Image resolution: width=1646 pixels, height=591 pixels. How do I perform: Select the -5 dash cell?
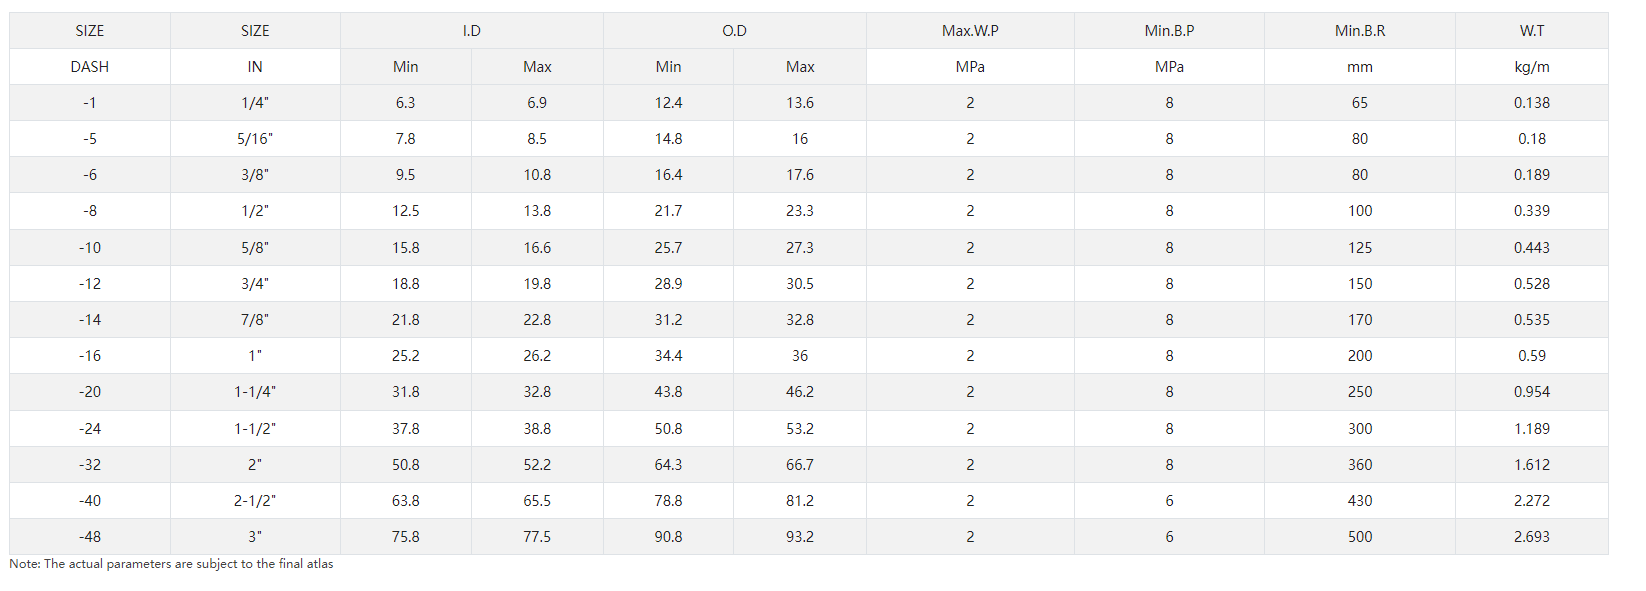click(90, 139)
